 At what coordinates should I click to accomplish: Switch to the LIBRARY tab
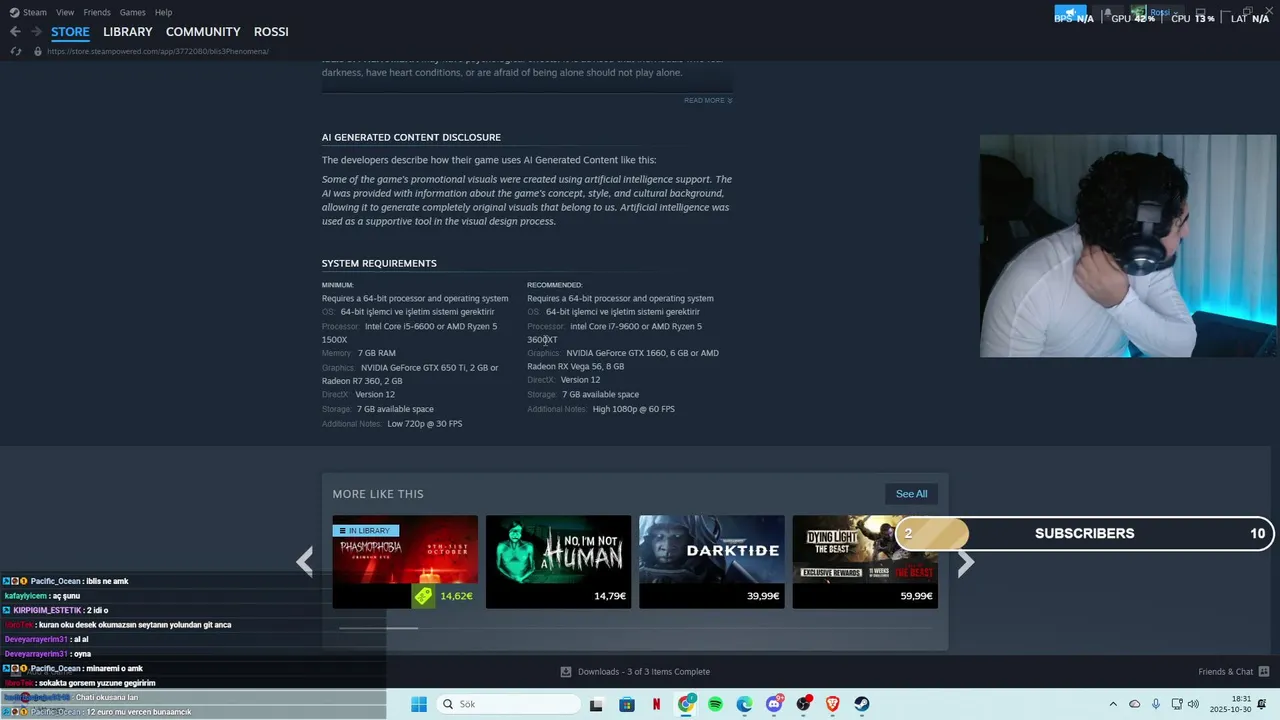pos(128,32)
